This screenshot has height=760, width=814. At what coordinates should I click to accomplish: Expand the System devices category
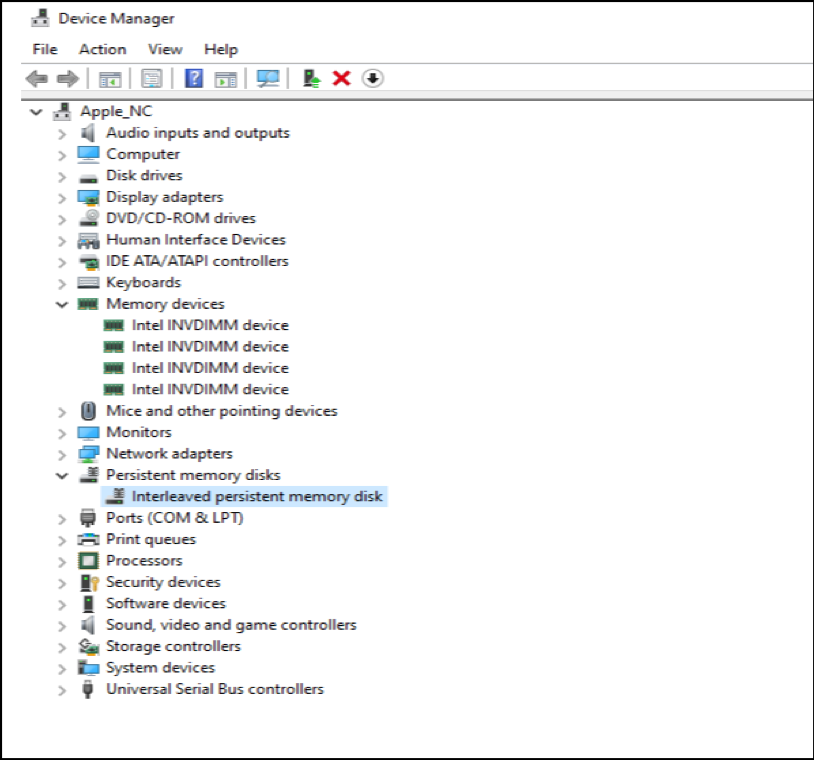click(62, 669)
